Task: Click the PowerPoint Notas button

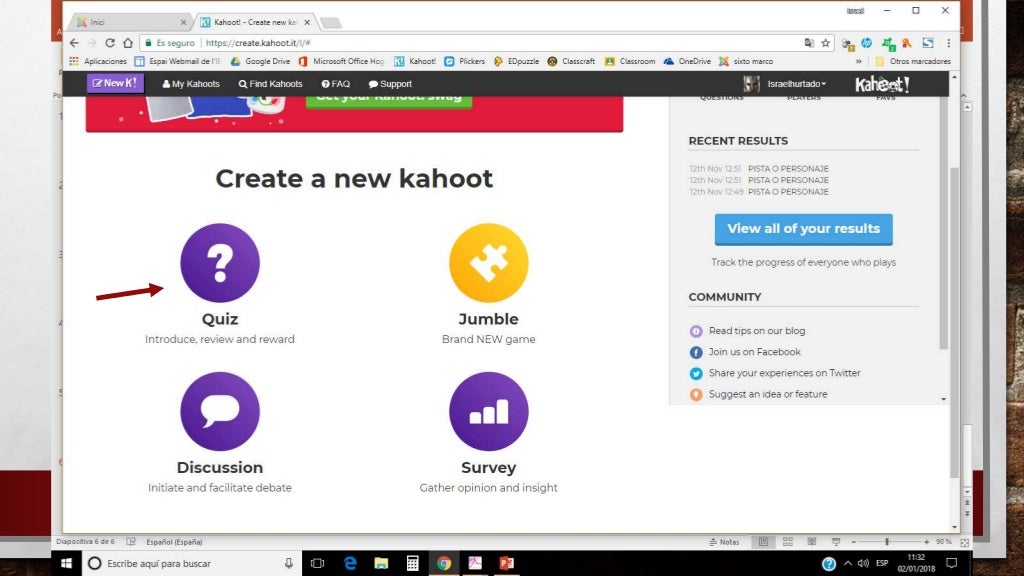Action: (724, 542)
